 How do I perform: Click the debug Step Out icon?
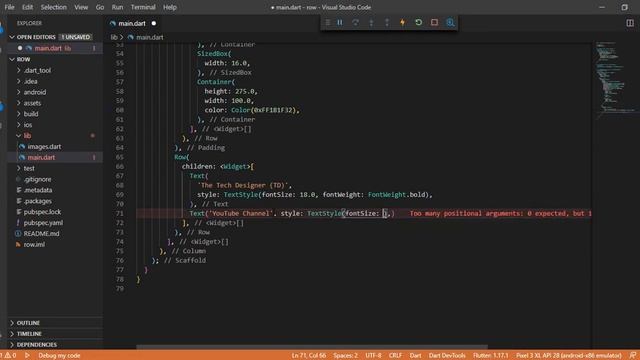[387, 22]
